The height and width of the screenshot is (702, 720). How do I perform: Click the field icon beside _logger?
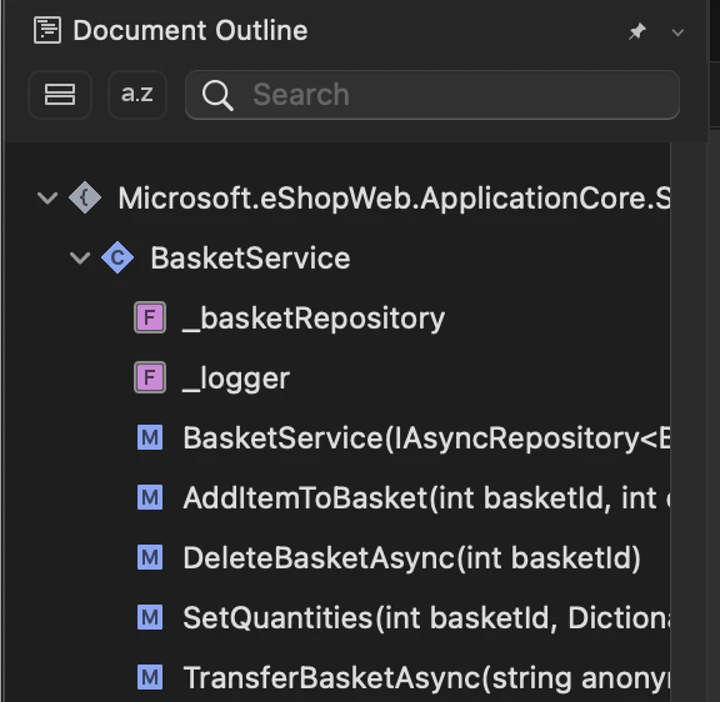[x=150, y=377]
